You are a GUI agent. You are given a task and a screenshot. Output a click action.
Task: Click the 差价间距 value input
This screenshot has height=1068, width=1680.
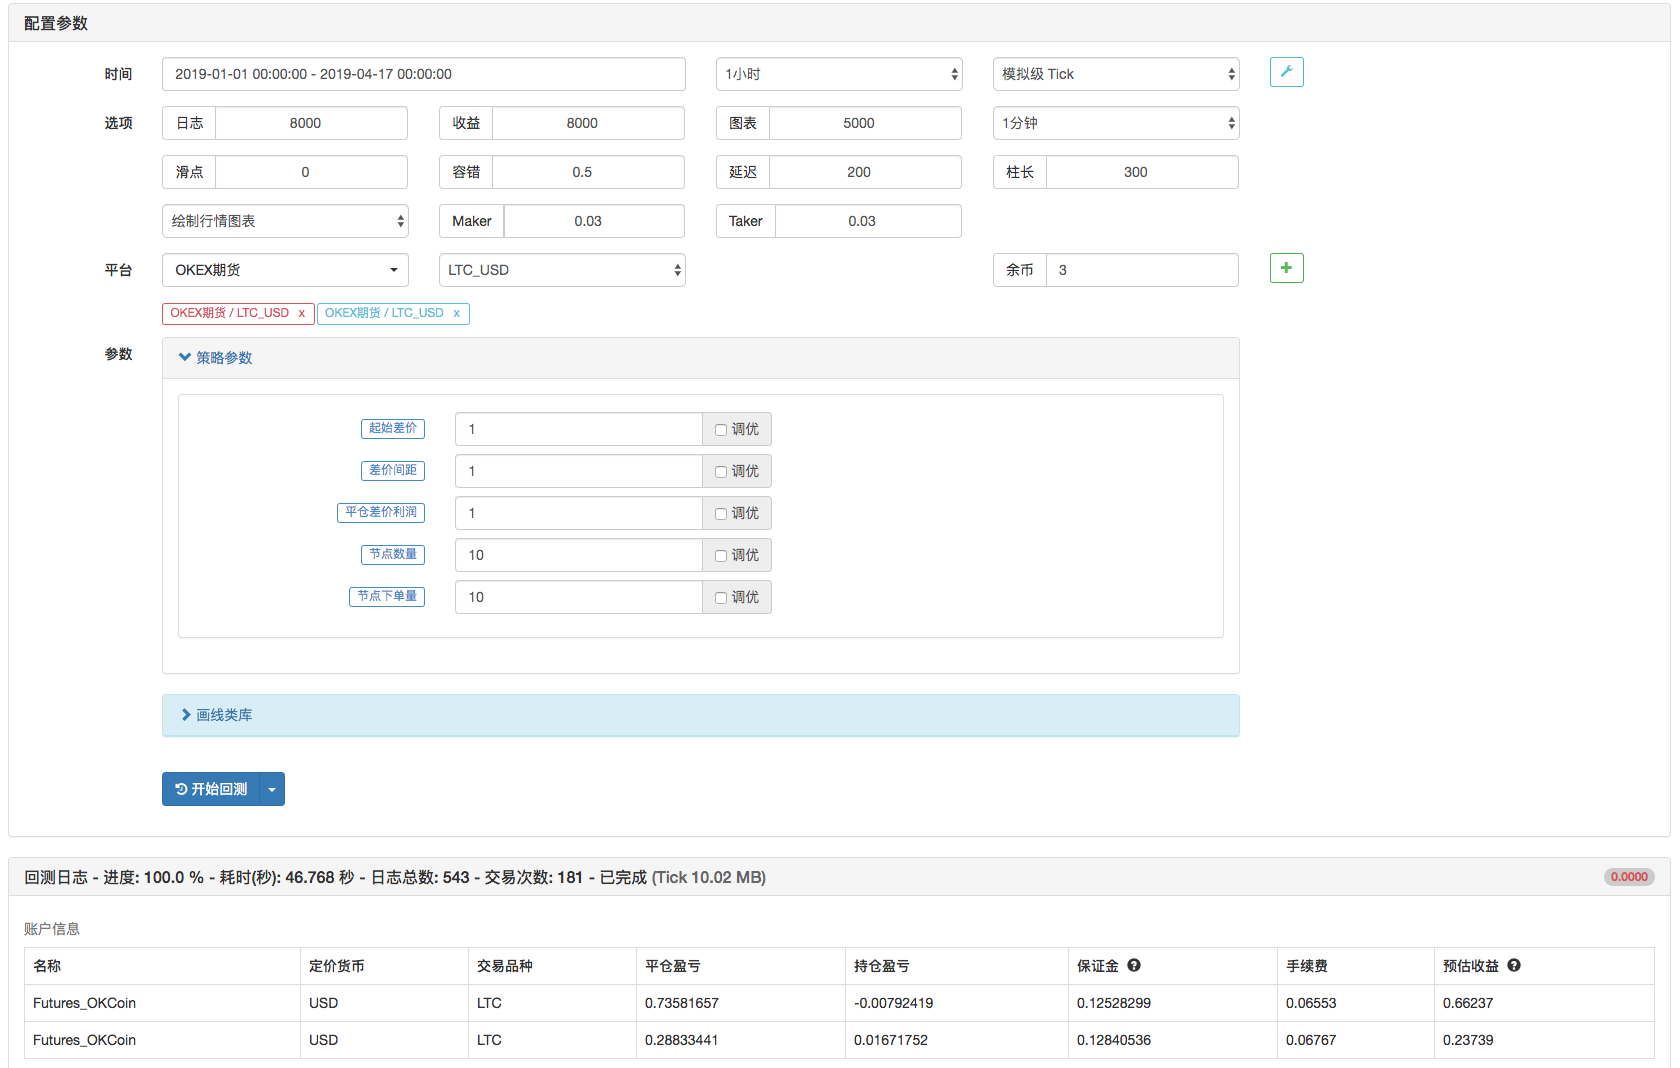tap(579, 471)
